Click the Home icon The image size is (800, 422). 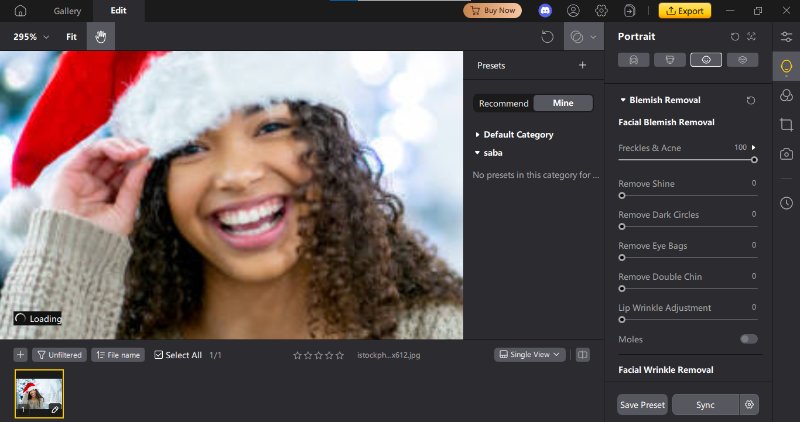[20, 11]
